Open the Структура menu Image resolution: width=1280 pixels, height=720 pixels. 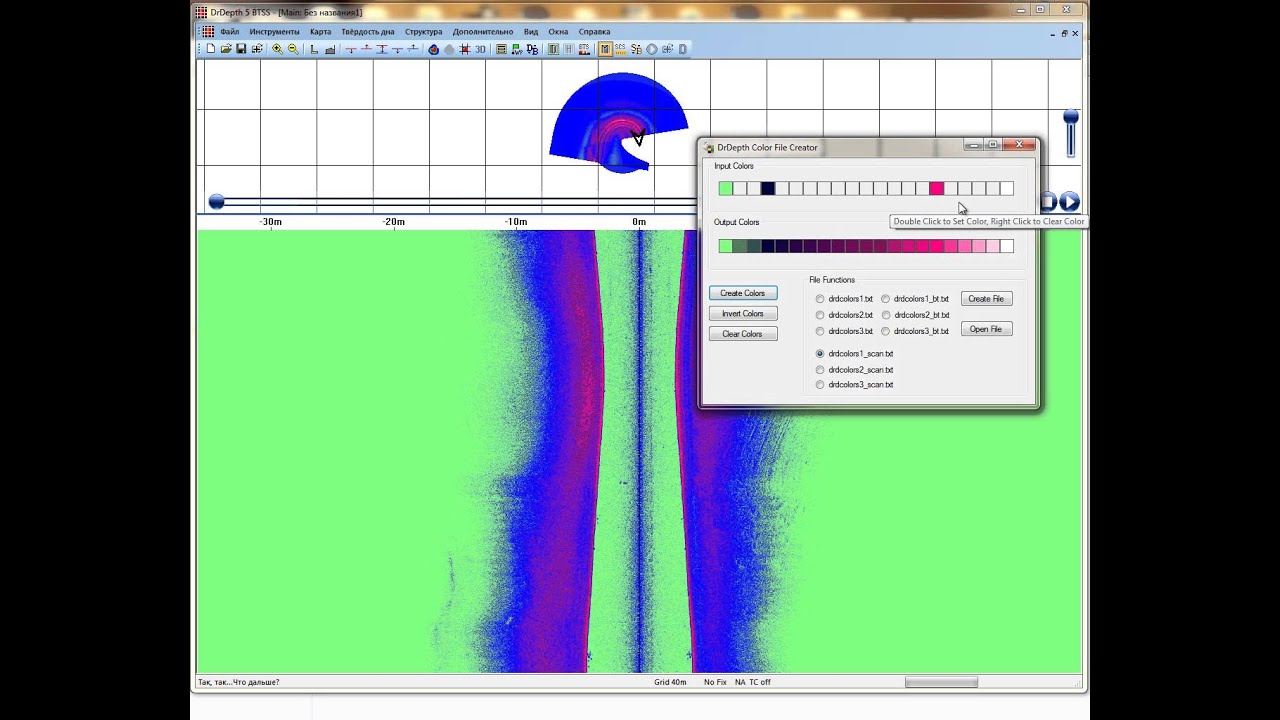423,32
